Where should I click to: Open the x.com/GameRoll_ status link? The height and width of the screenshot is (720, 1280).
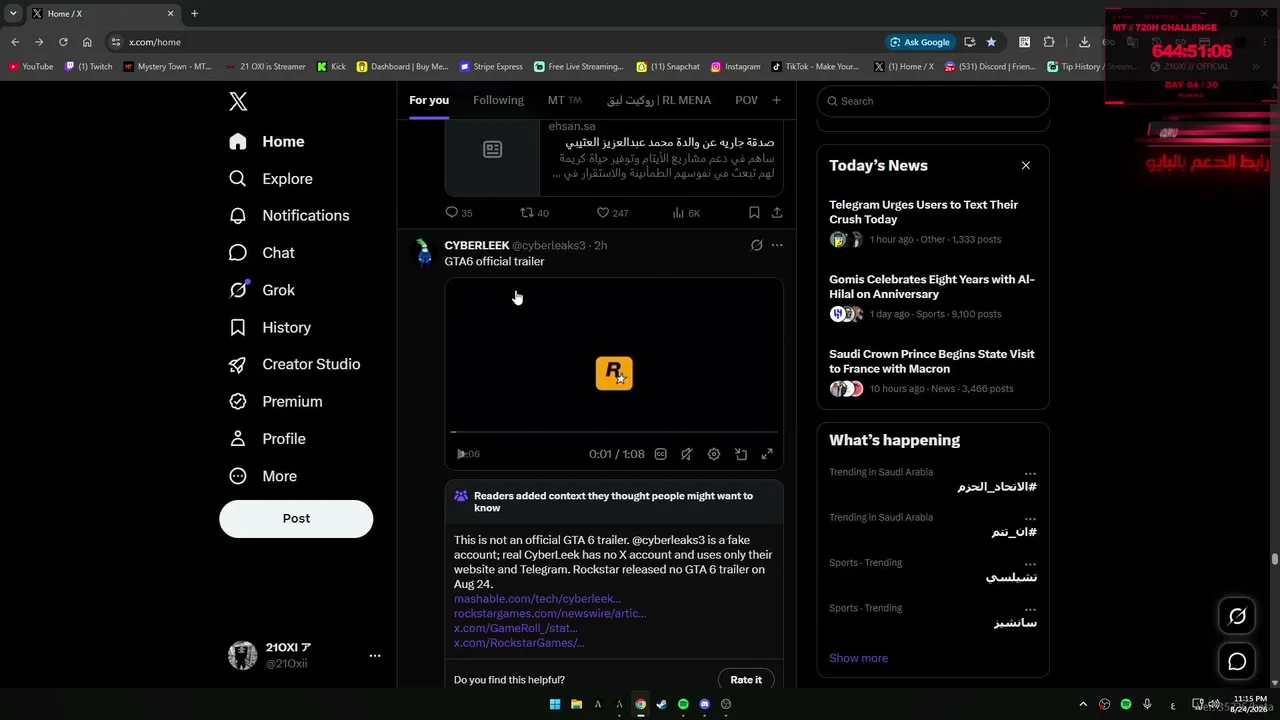(516, 628)
